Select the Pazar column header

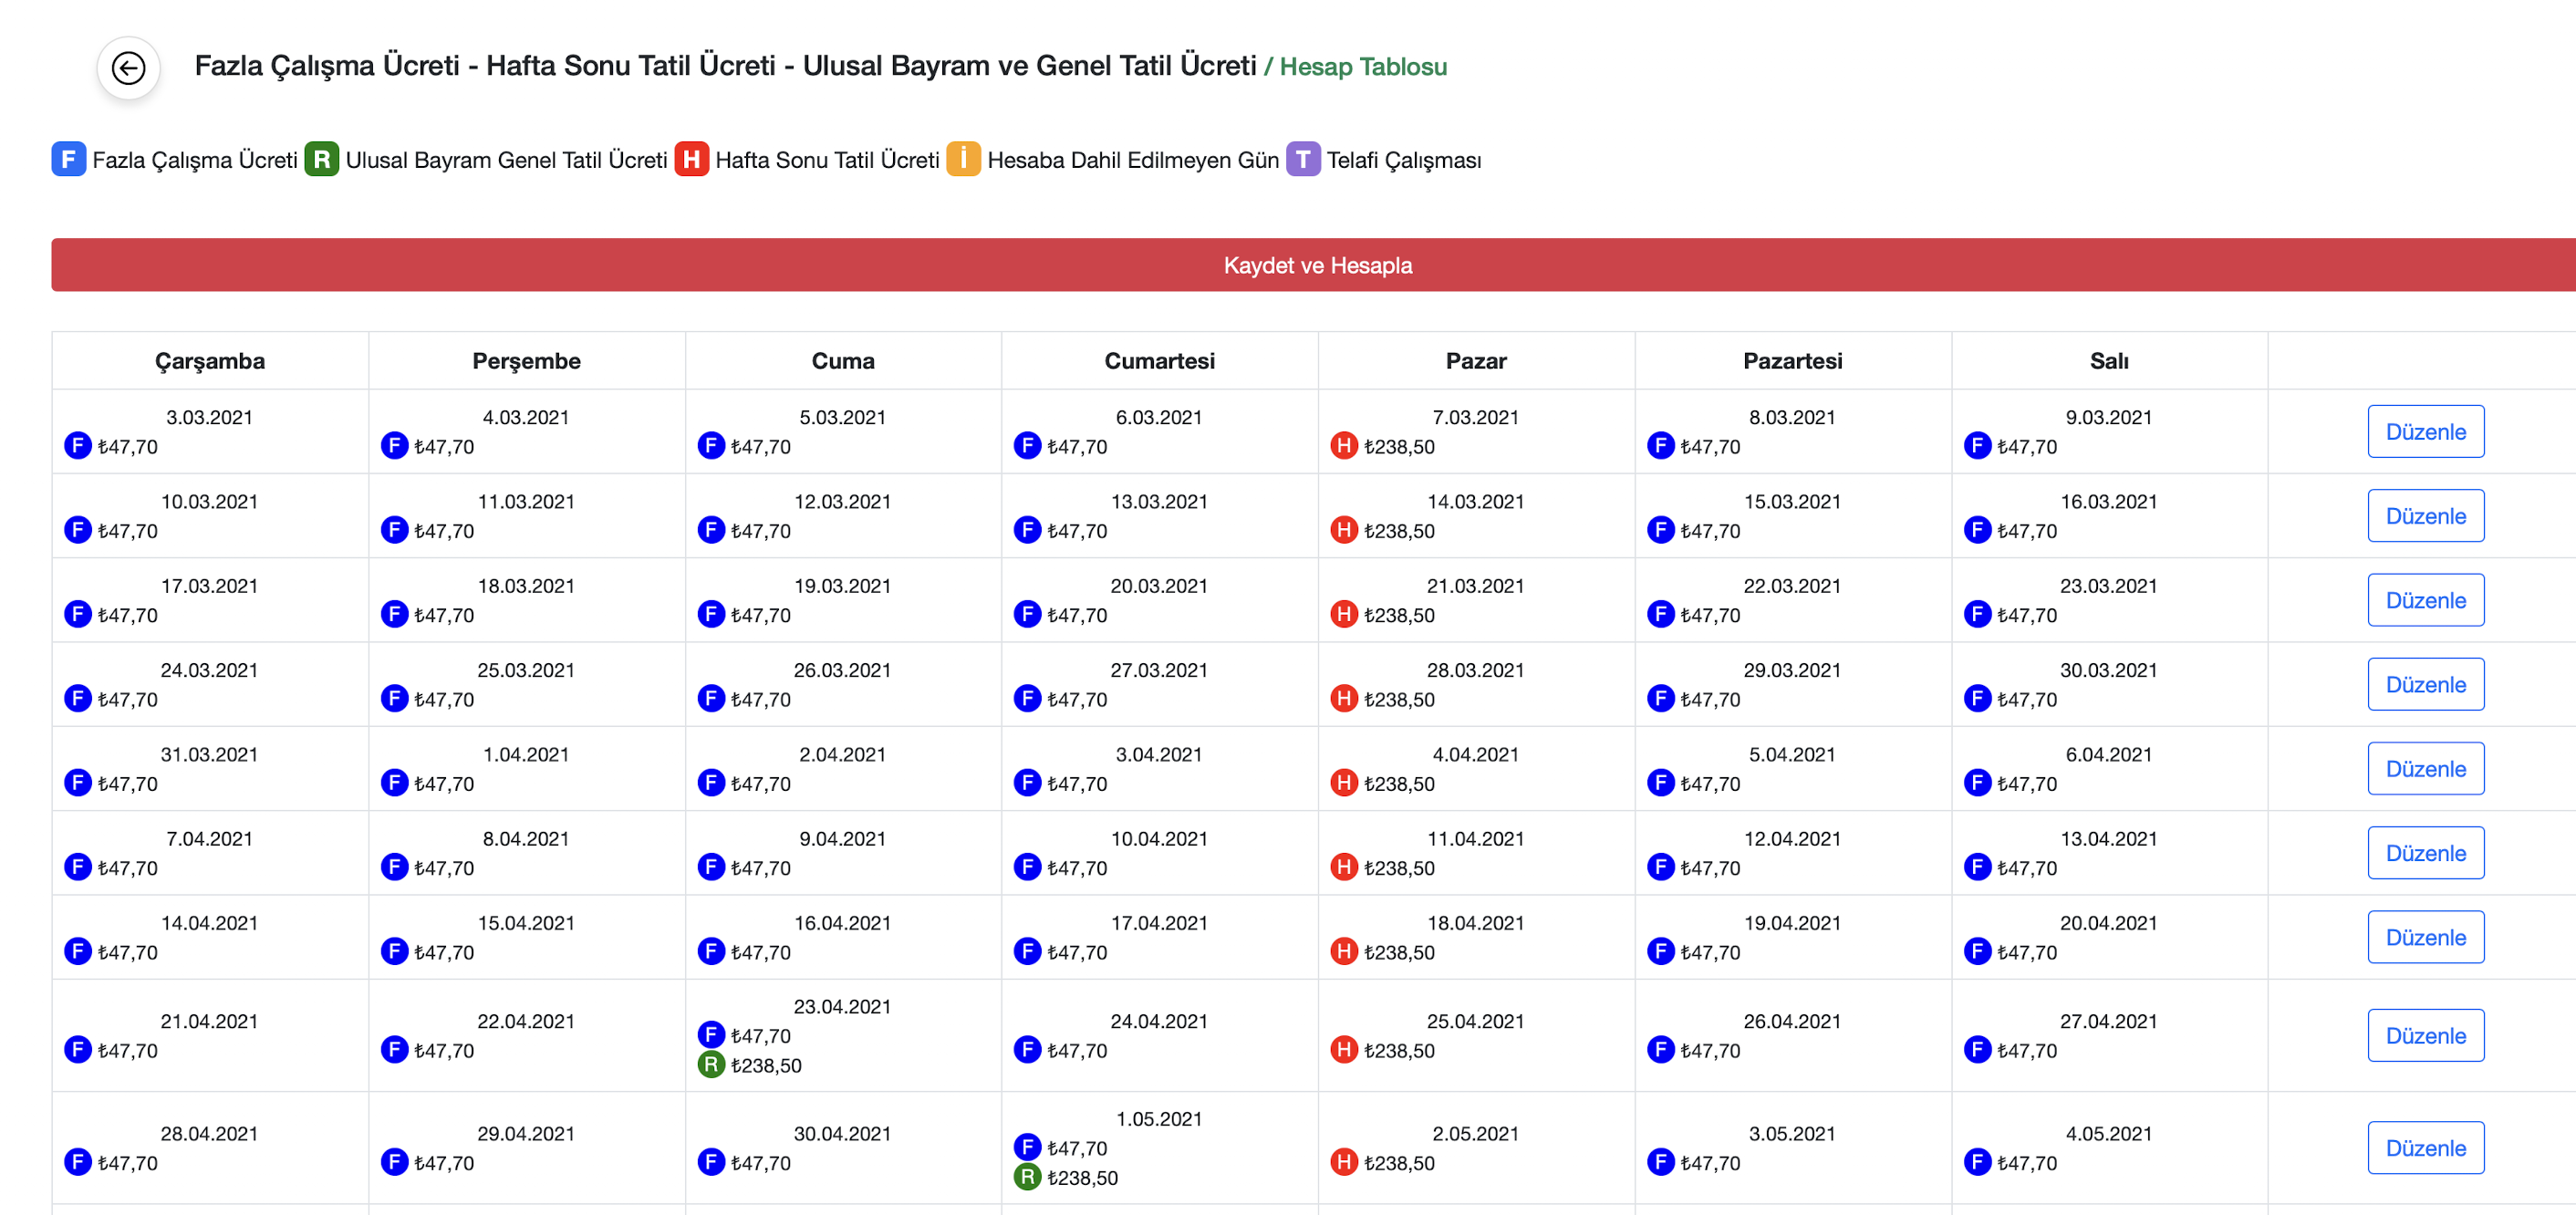coord(1475,361)
